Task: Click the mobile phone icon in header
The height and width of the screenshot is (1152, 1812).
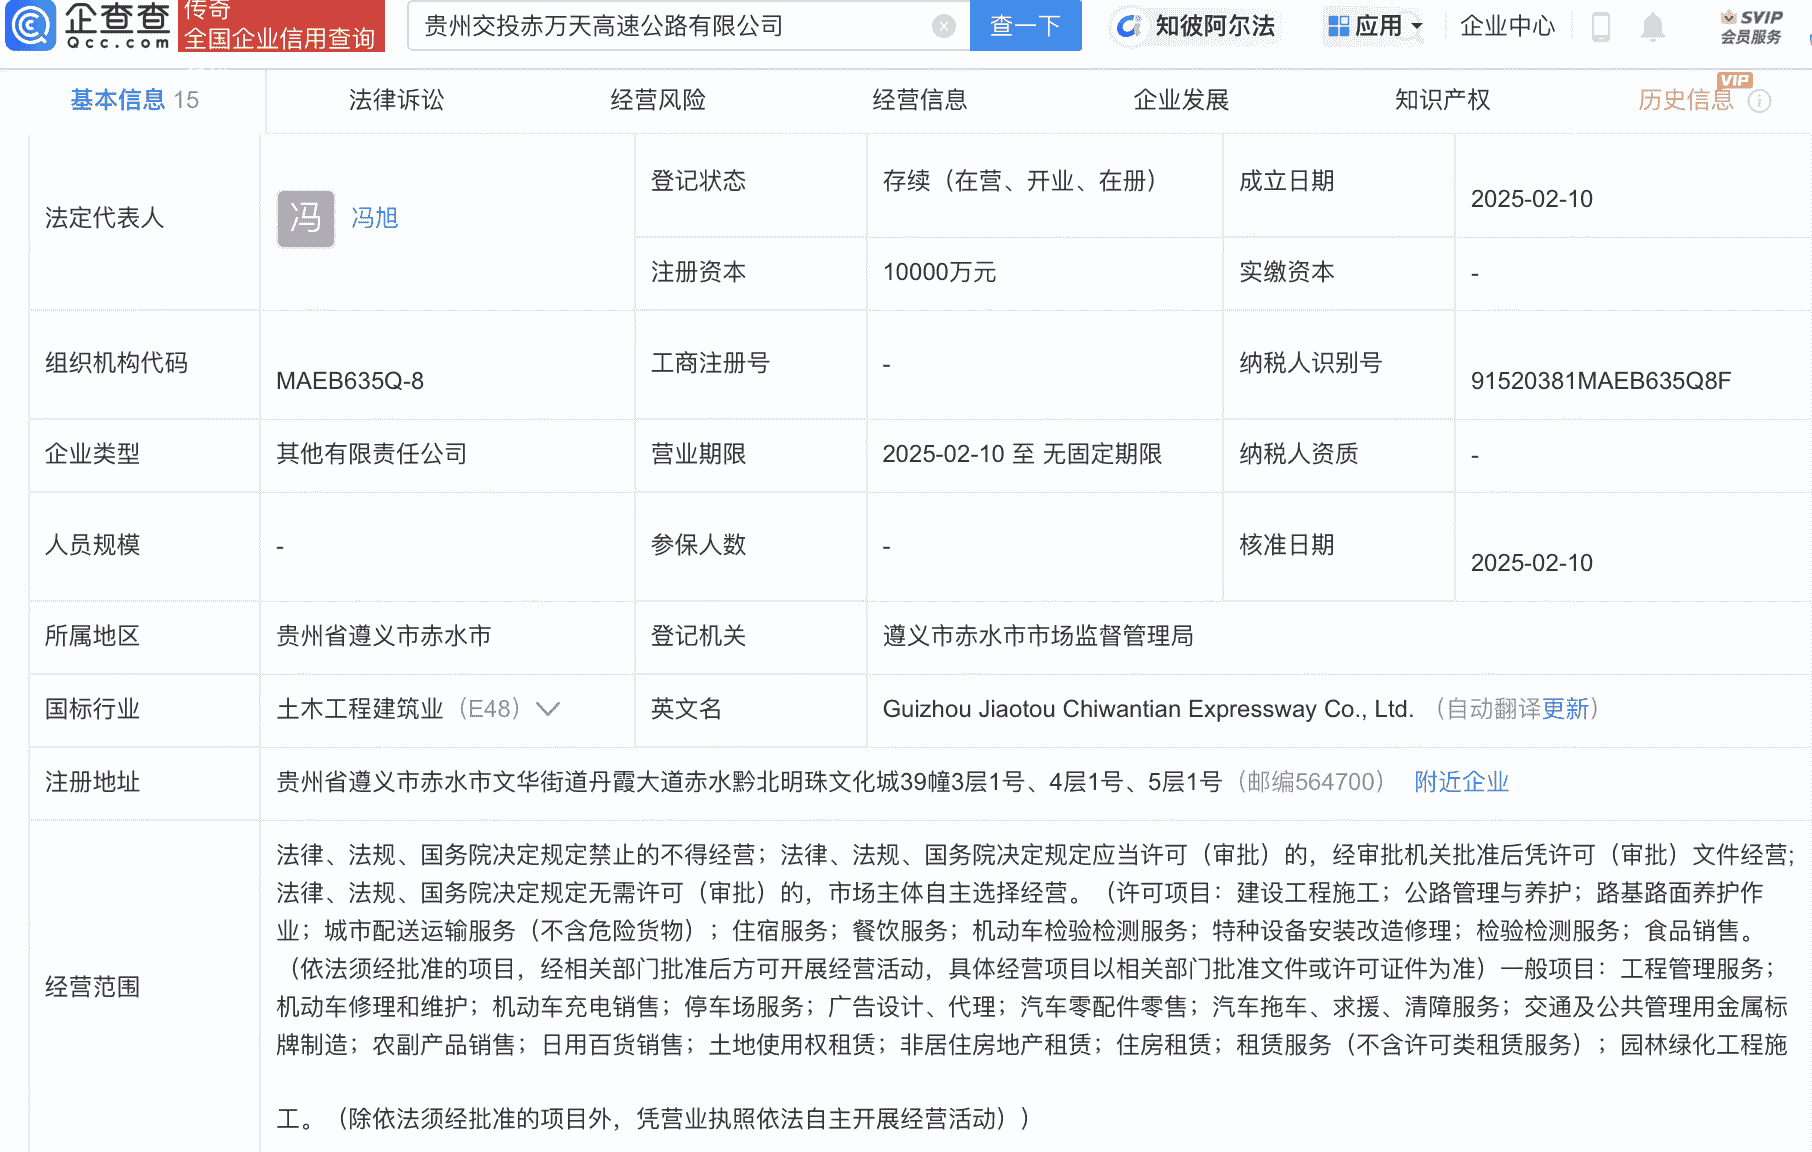Action: coord(1601,28)
